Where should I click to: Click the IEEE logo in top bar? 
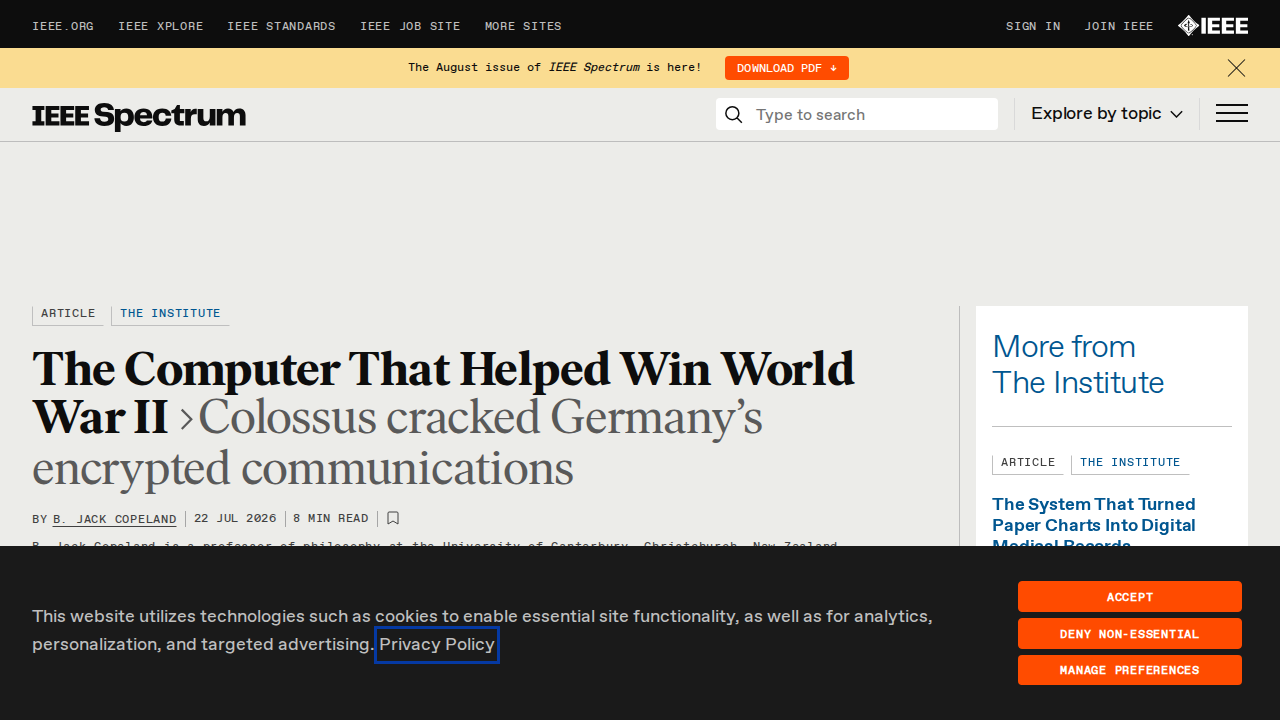coord(1213,26)
